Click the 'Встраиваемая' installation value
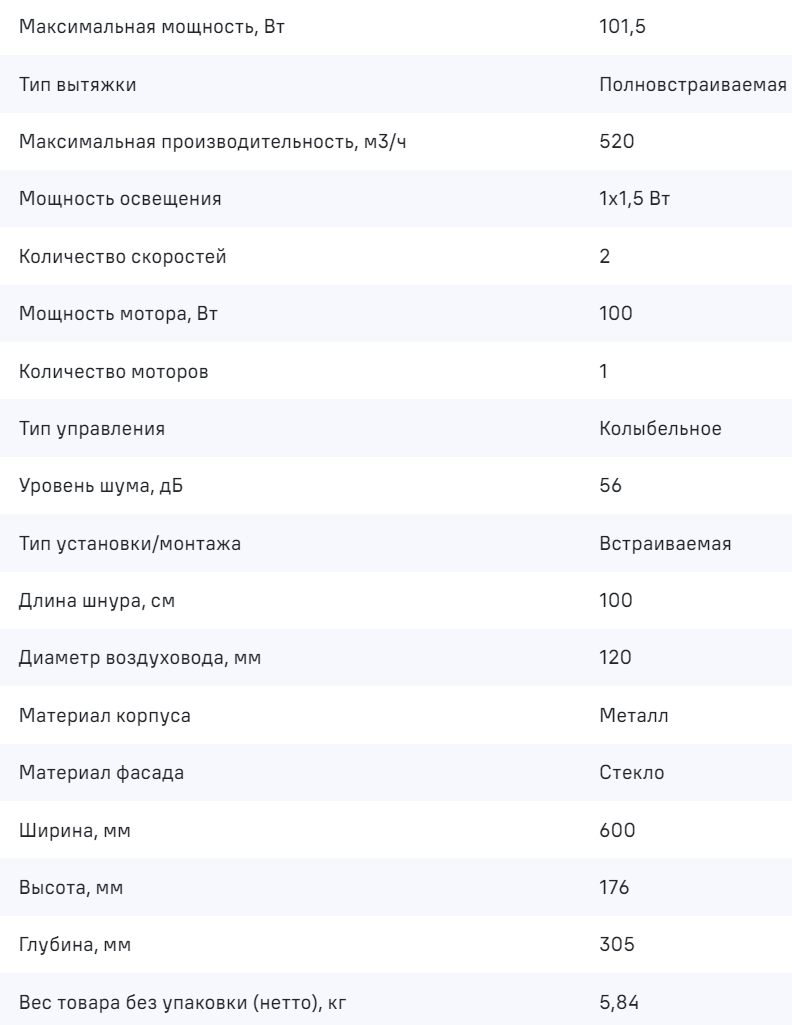The width and height of the screenshot is (792, 1025). (x=666, y=543)
